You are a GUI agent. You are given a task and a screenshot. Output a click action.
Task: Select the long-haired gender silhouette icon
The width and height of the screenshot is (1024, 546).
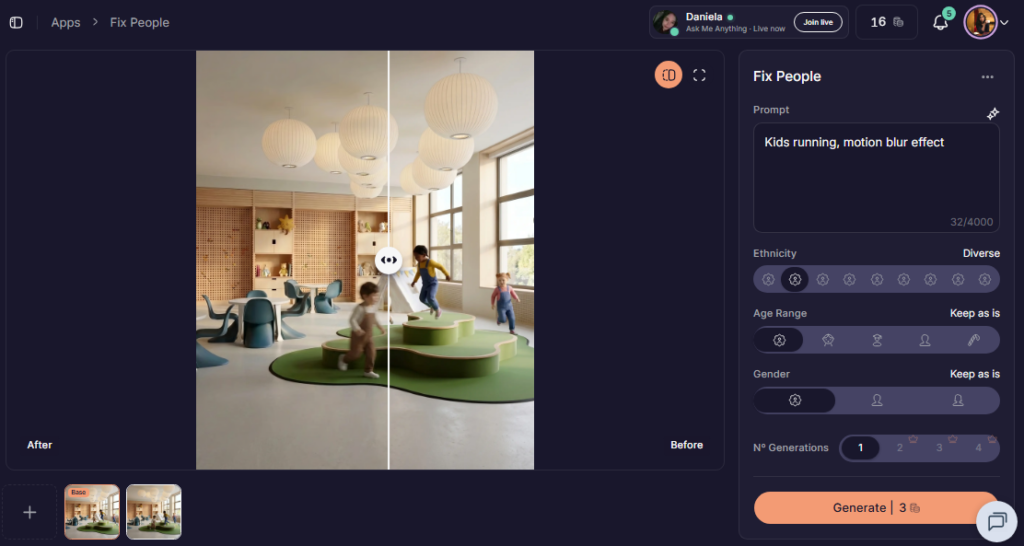958,400
